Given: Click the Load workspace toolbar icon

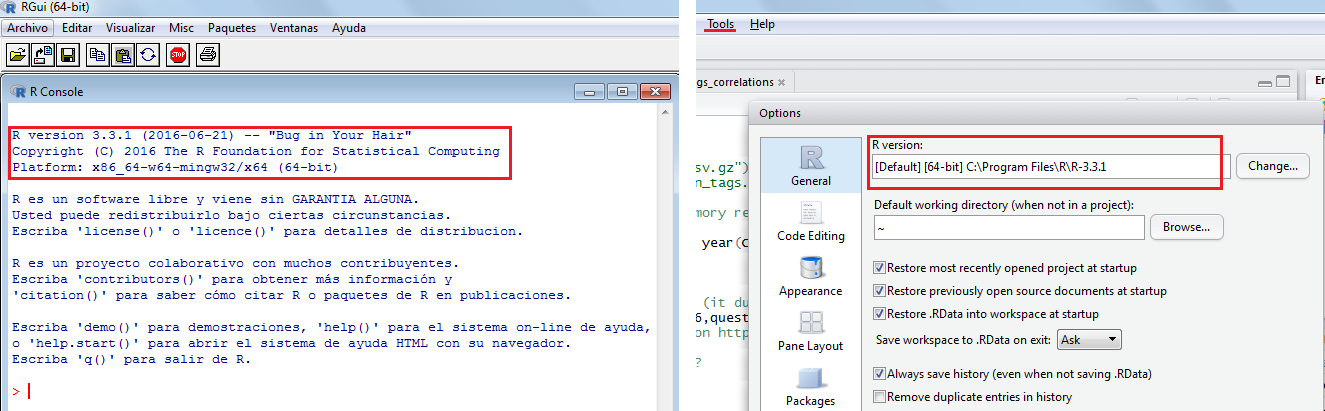Looking at the screenshot, I should 43,55.
